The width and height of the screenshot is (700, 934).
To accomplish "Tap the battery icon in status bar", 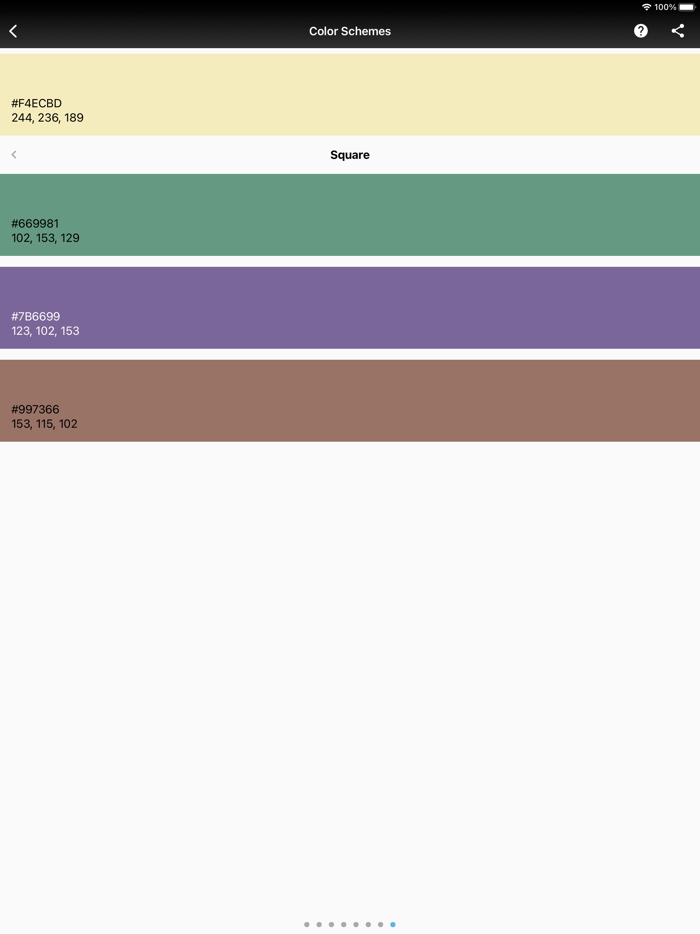I will tap(687, 7).
